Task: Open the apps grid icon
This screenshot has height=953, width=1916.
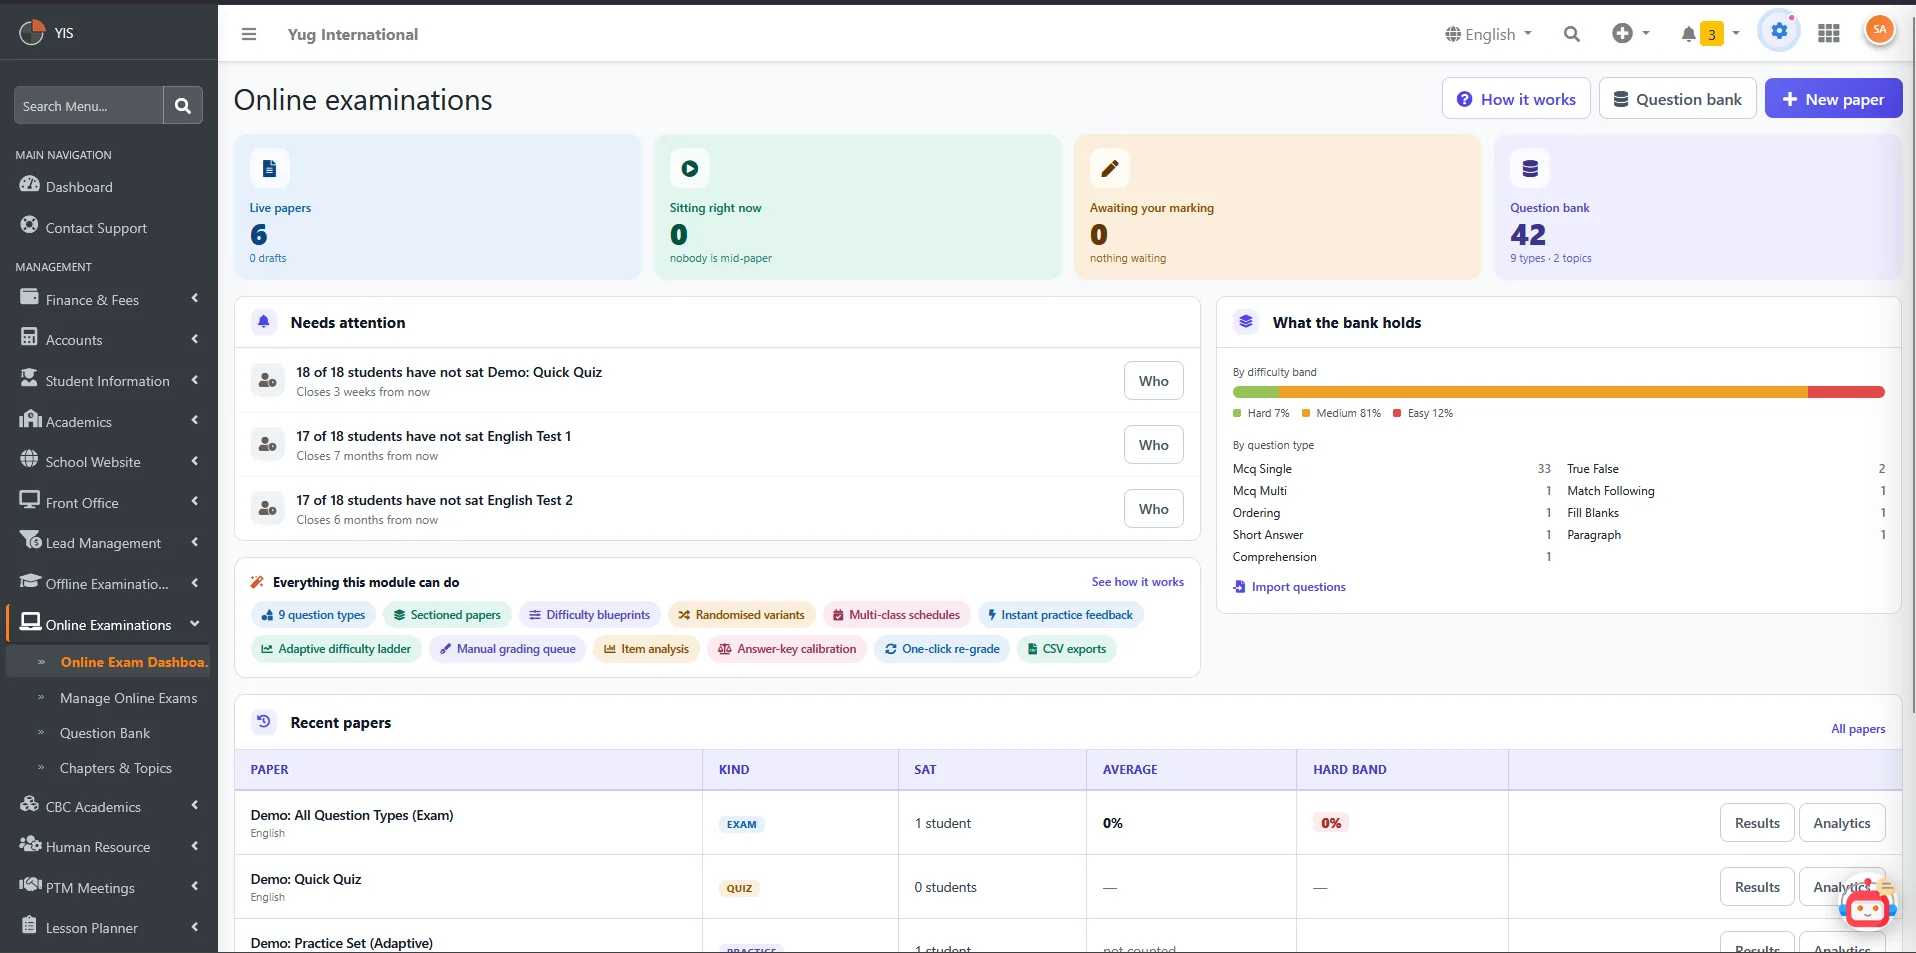Action: tap(1829, 33)
